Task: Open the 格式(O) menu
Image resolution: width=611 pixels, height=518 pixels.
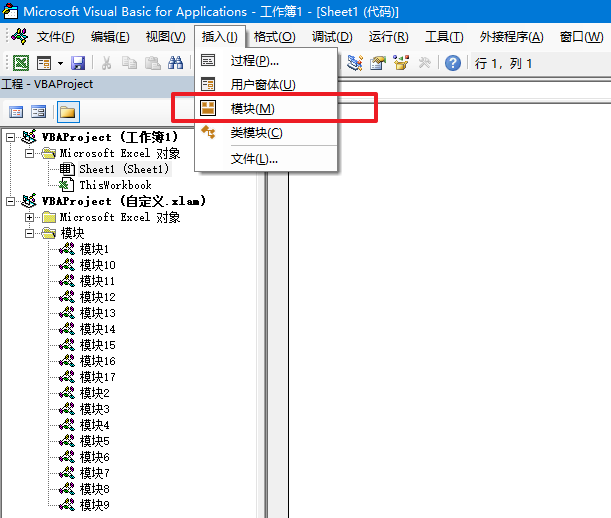Action: pos(275,37)
